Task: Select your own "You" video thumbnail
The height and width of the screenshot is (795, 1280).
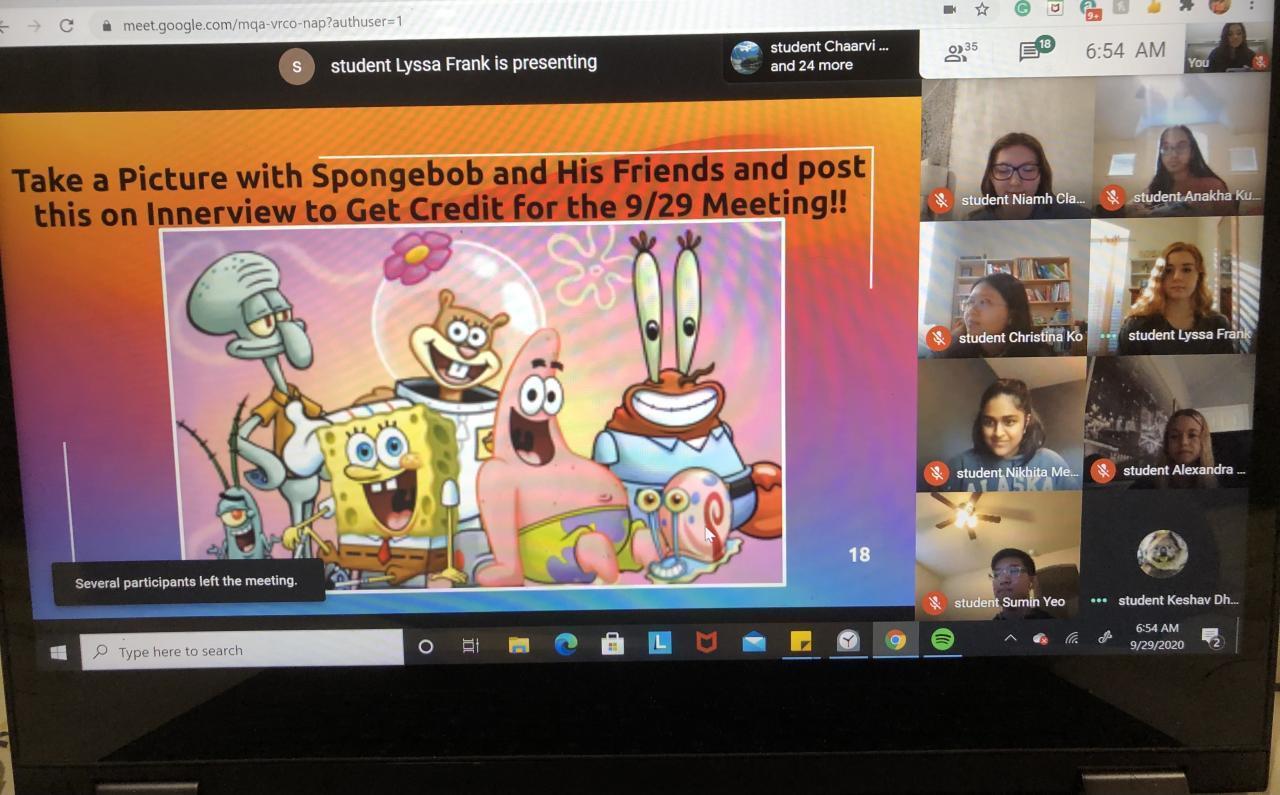Action: pyautogui.click(x=1225, y=47)
